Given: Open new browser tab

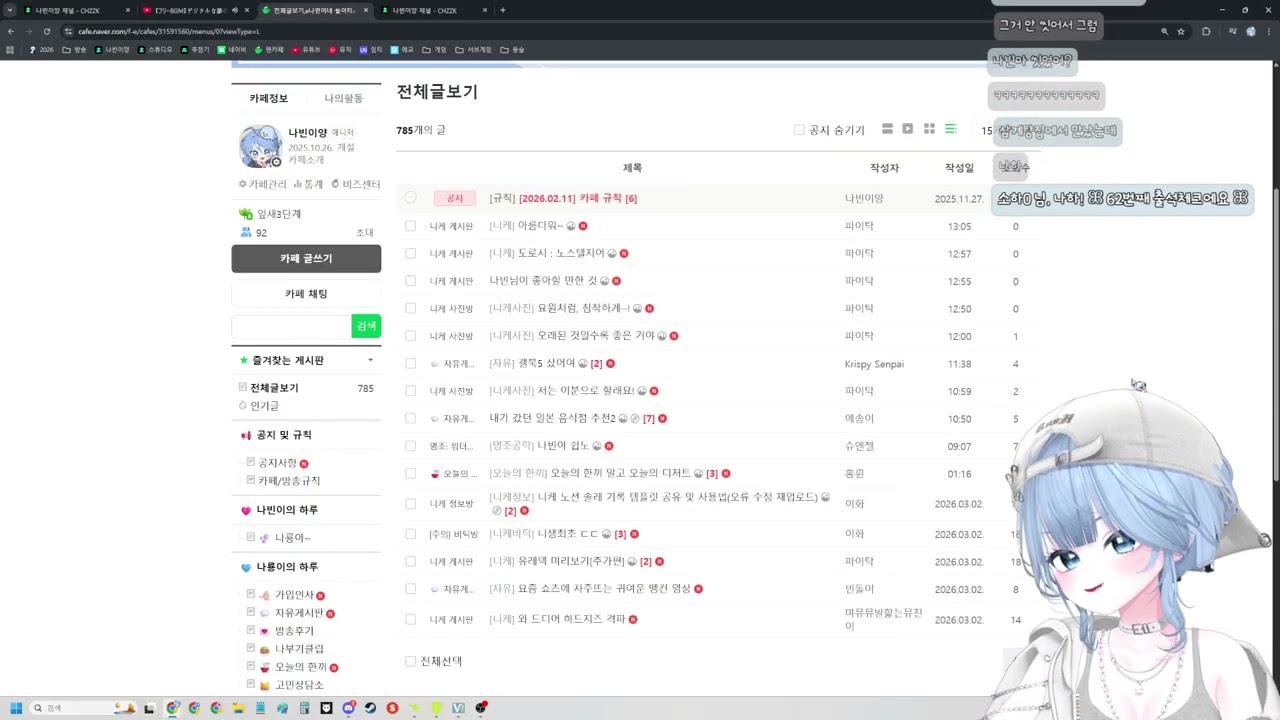Looking at the screenshot, I should coord(502,10).
